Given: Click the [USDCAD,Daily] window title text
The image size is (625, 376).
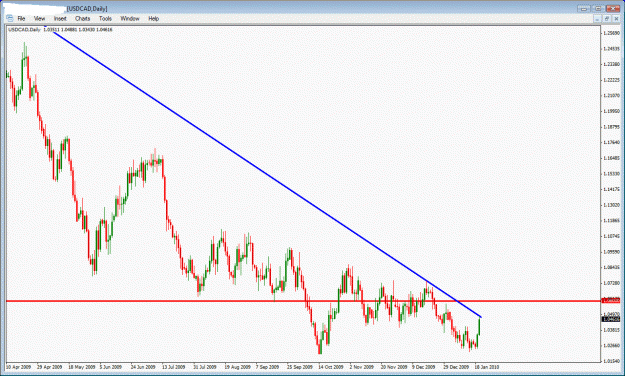Looking at the screenshot, I should point(87,9).
